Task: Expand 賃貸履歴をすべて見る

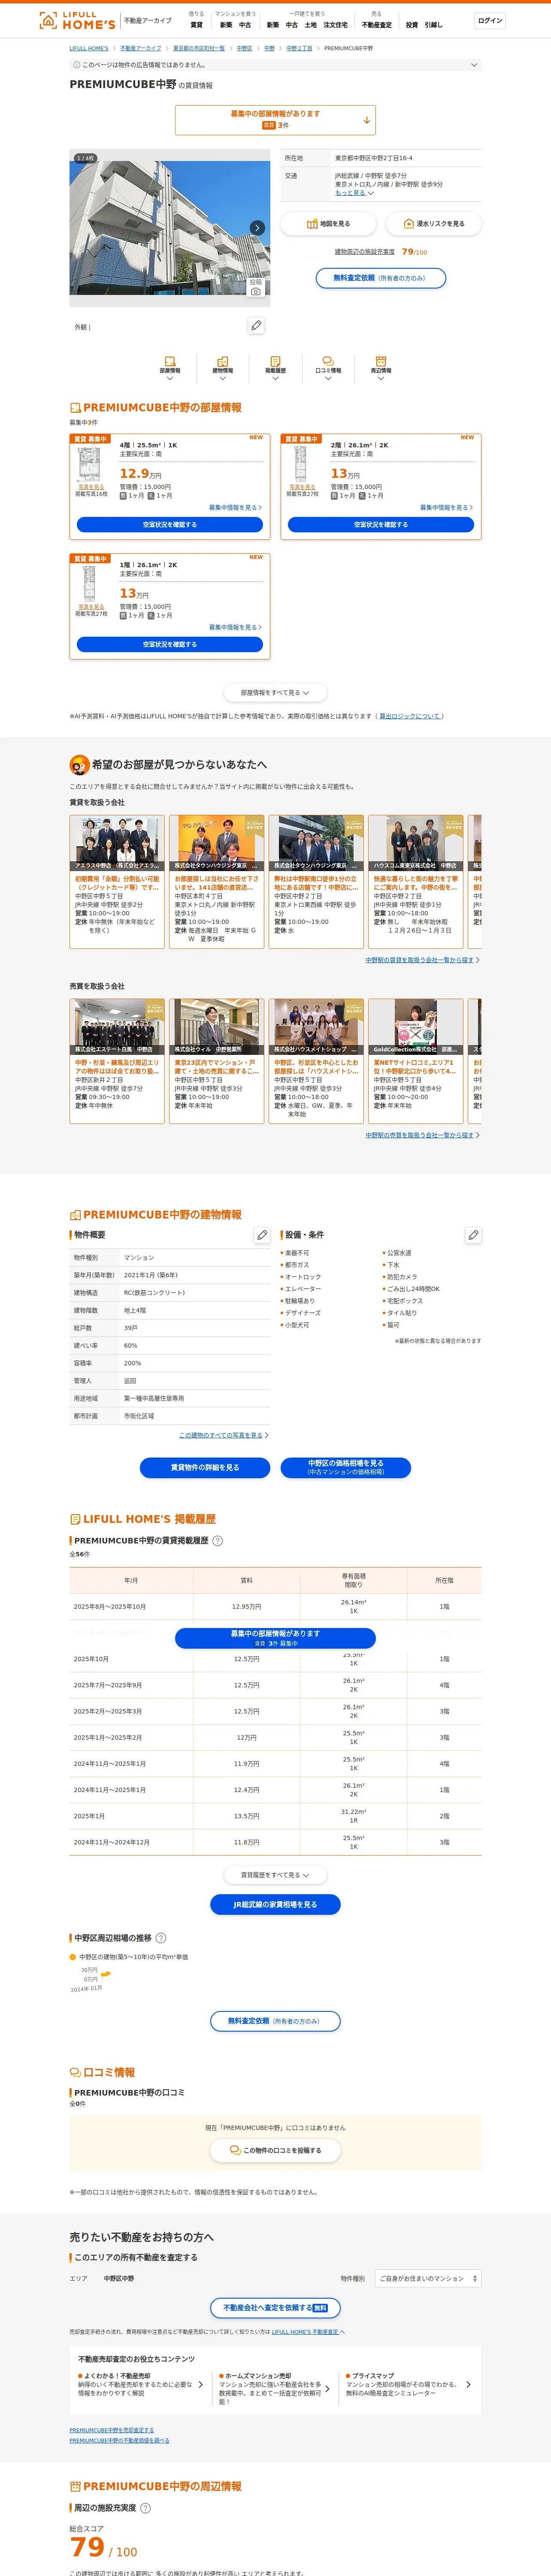Action: (275, 1875)
